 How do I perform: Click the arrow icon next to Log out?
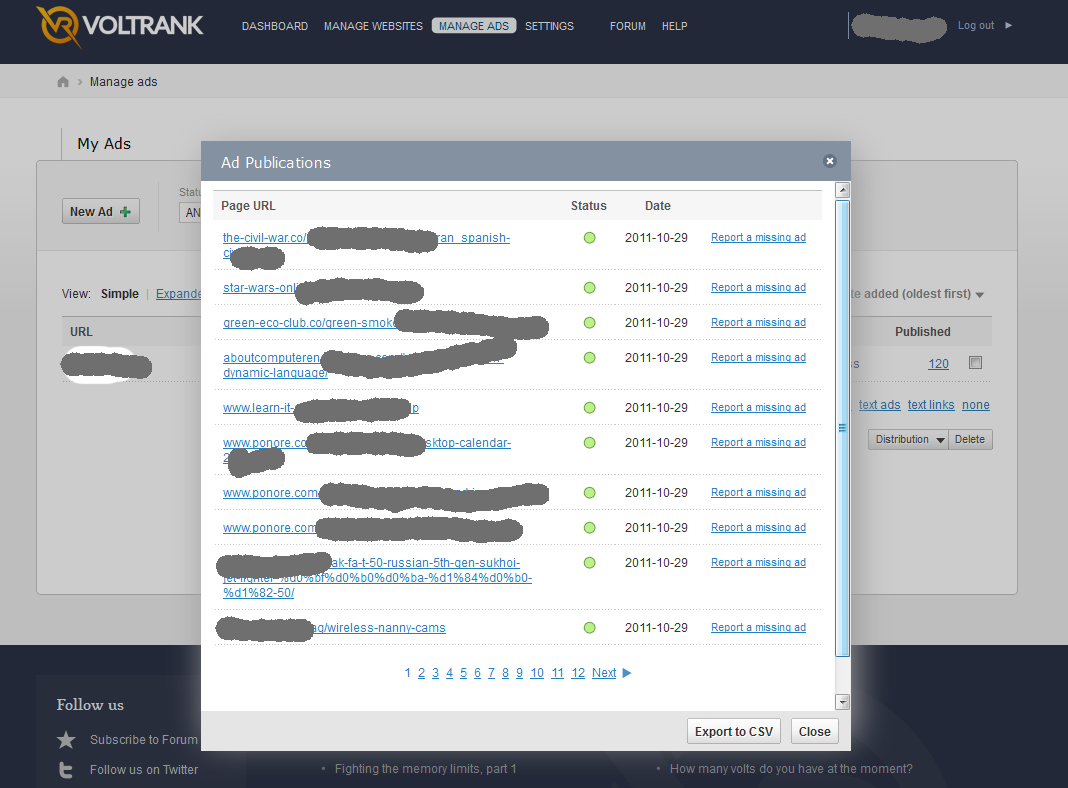[x=1008, y=26]
